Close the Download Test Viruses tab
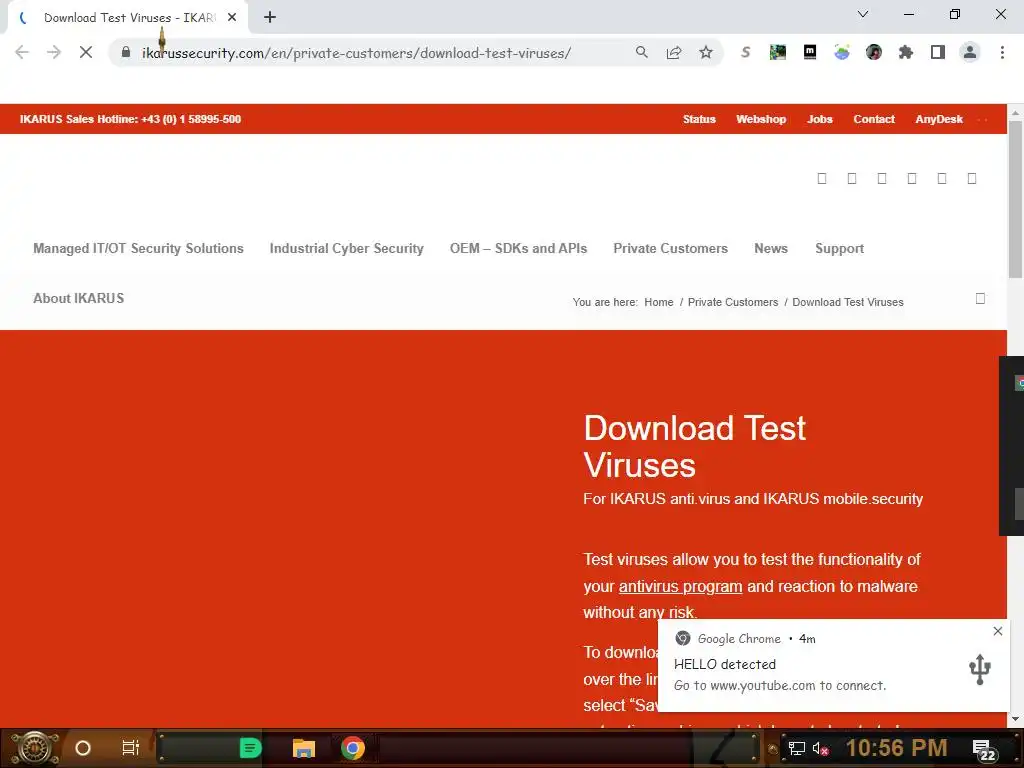This screenshot has height=768, width=1024. (x=232, y=18)
